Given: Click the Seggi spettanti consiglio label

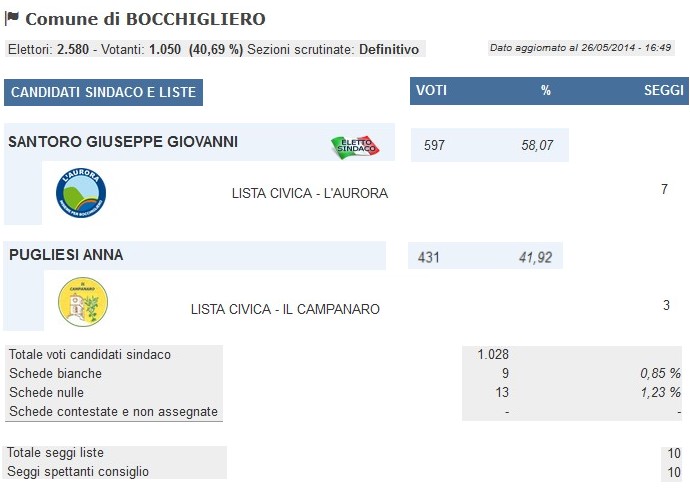Looking at the screenshot, I should pos(78,471).
